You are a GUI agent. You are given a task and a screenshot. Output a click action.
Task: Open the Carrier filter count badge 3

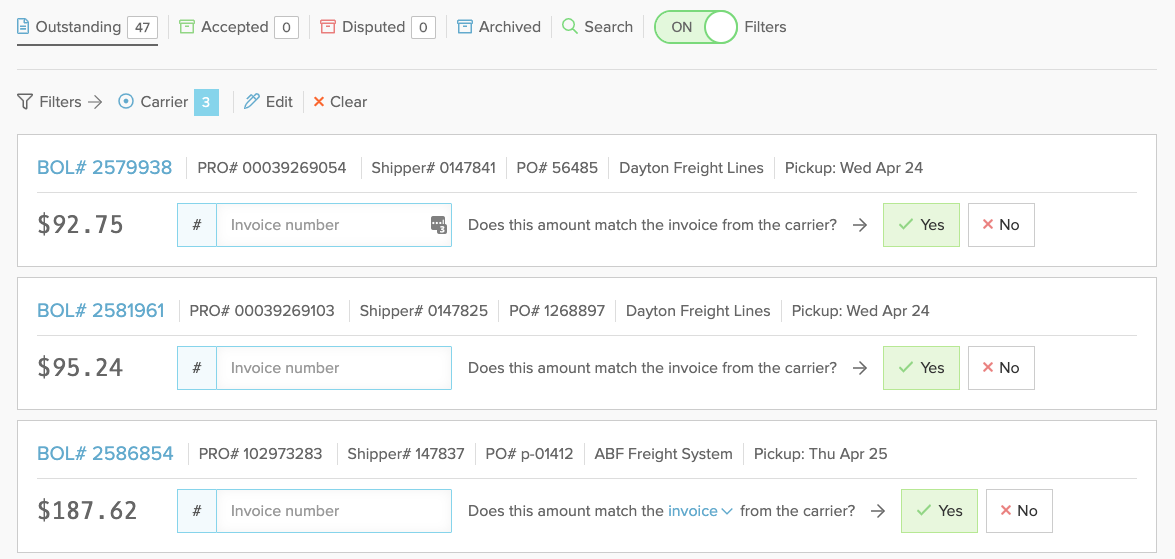206,102
